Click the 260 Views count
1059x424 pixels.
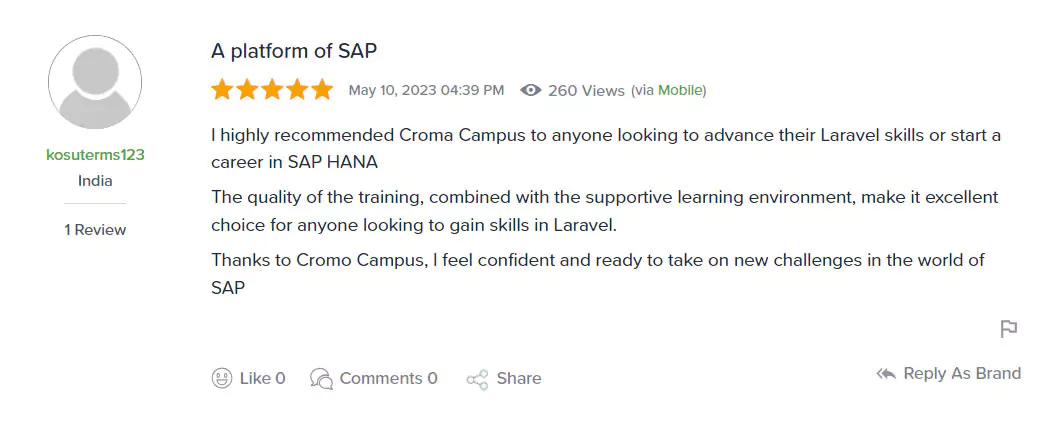586,90
